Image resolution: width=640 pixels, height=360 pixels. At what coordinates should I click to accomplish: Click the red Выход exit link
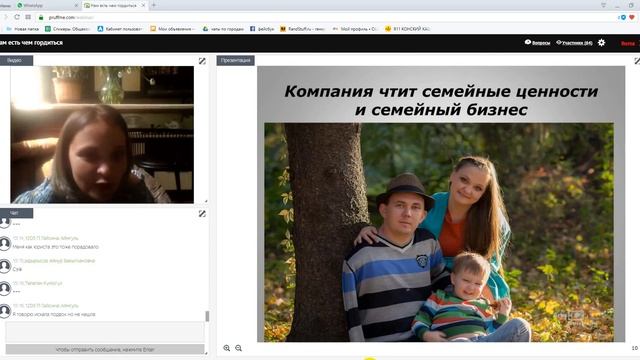[x=628, y=43]
